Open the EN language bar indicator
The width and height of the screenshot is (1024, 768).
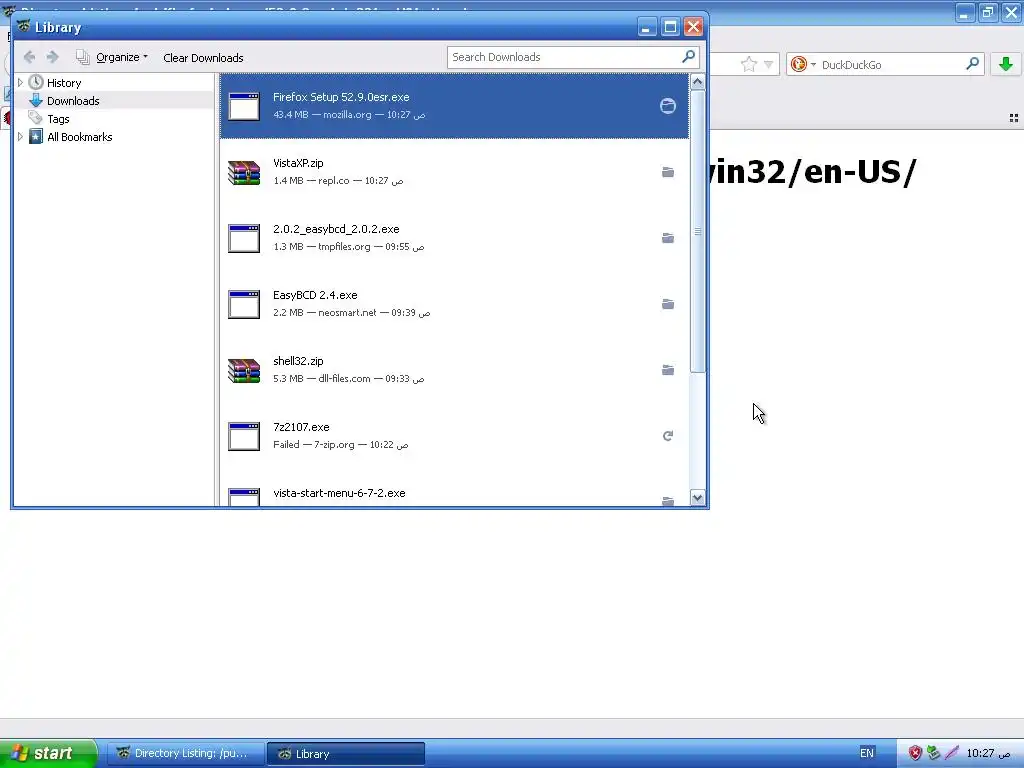(x=867, y=753)
